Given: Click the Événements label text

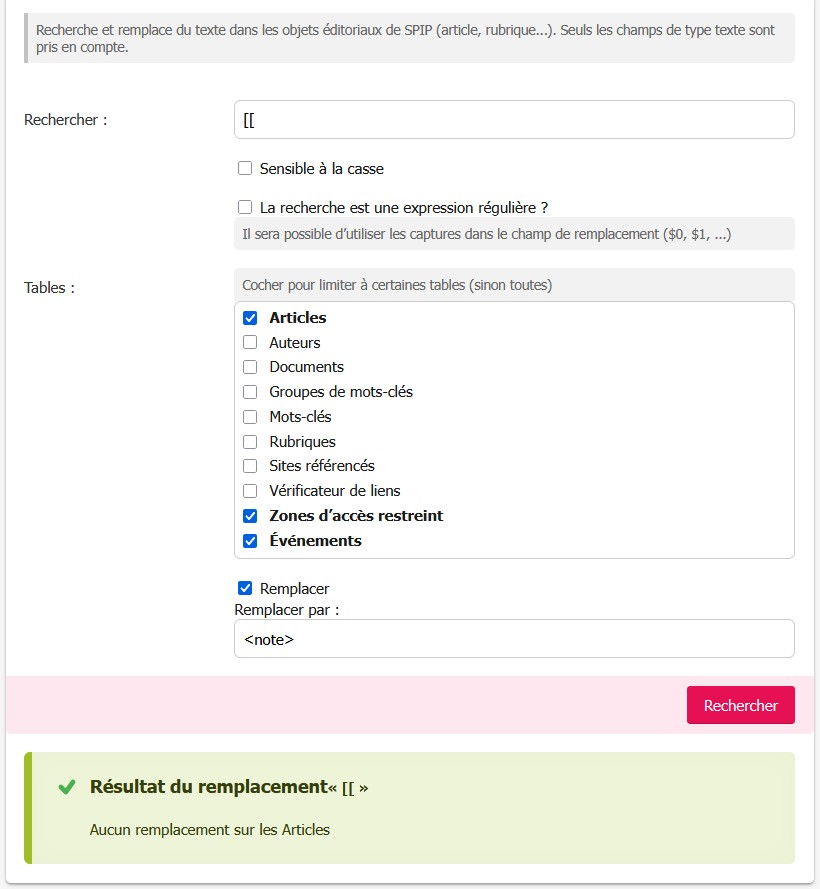Looking at the screenshot, I should coord(315,541).
